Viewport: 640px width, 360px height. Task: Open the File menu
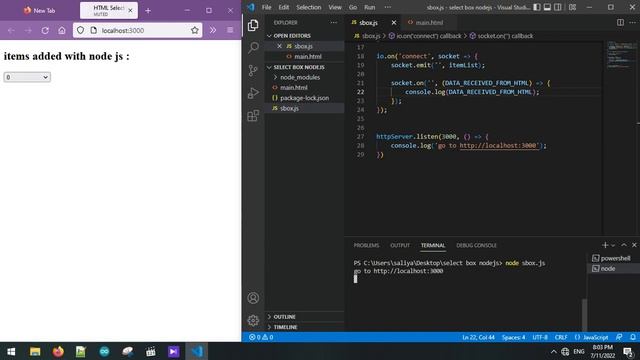pos(267,7)
